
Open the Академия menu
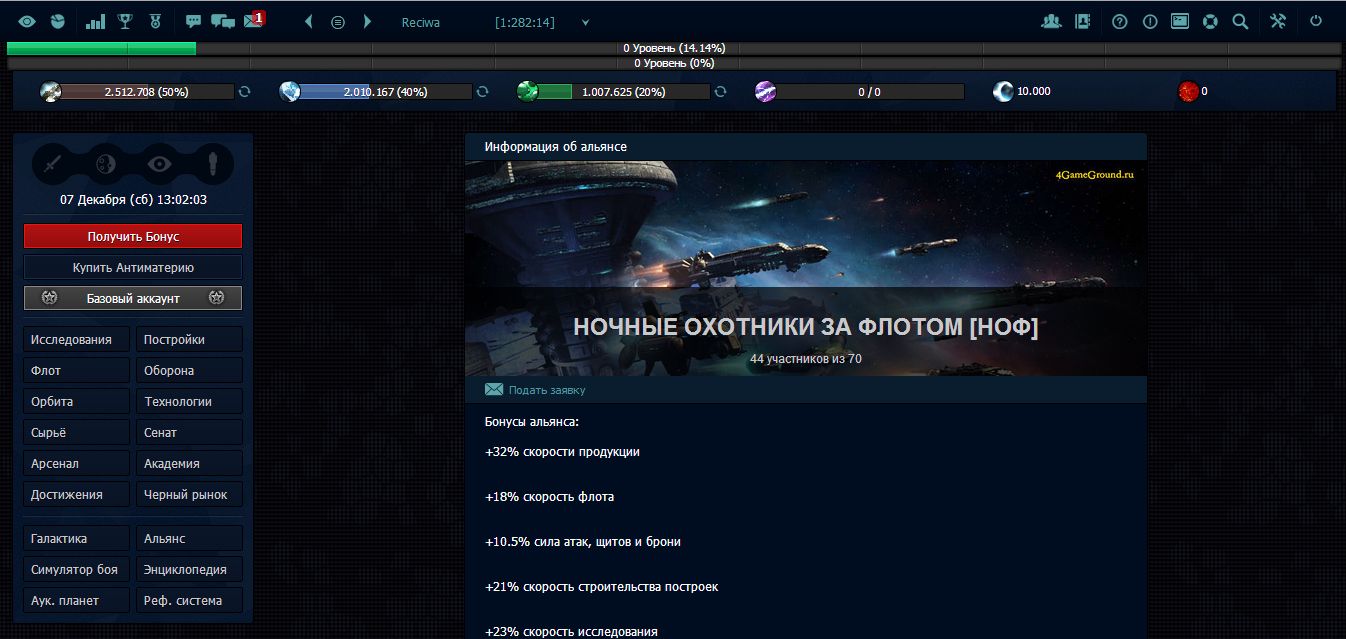pyautogui.click(x=189, y=463)
